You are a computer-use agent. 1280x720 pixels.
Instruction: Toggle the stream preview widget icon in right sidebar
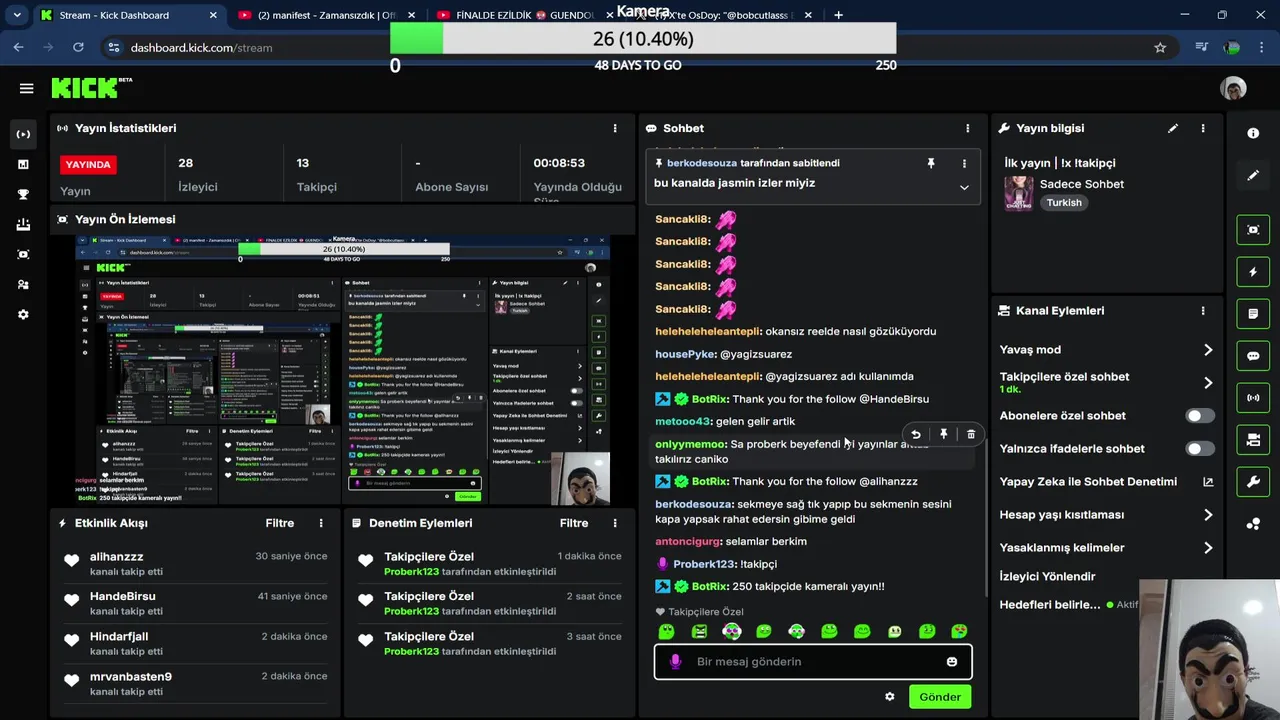[1253, 230]
